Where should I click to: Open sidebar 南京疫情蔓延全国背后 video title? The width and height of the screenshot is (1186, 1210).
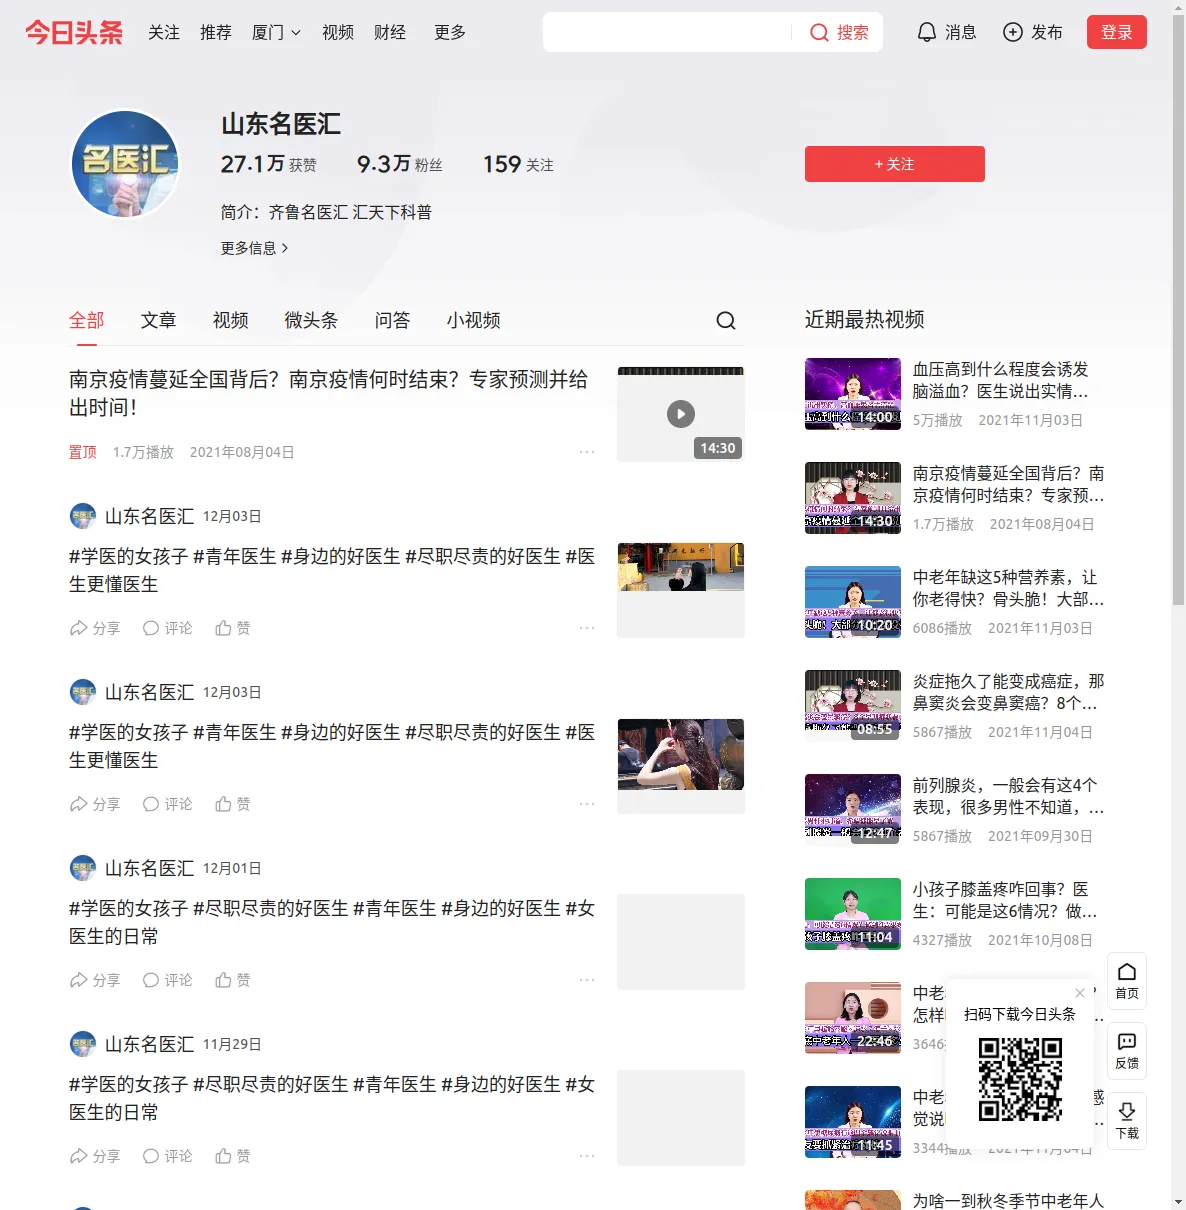click(1009, 484)
